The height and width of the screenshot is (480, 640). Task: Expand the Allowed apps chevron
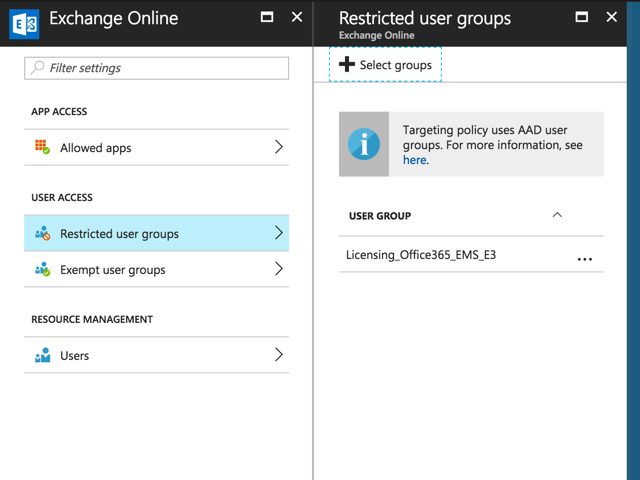pos(279,147)
